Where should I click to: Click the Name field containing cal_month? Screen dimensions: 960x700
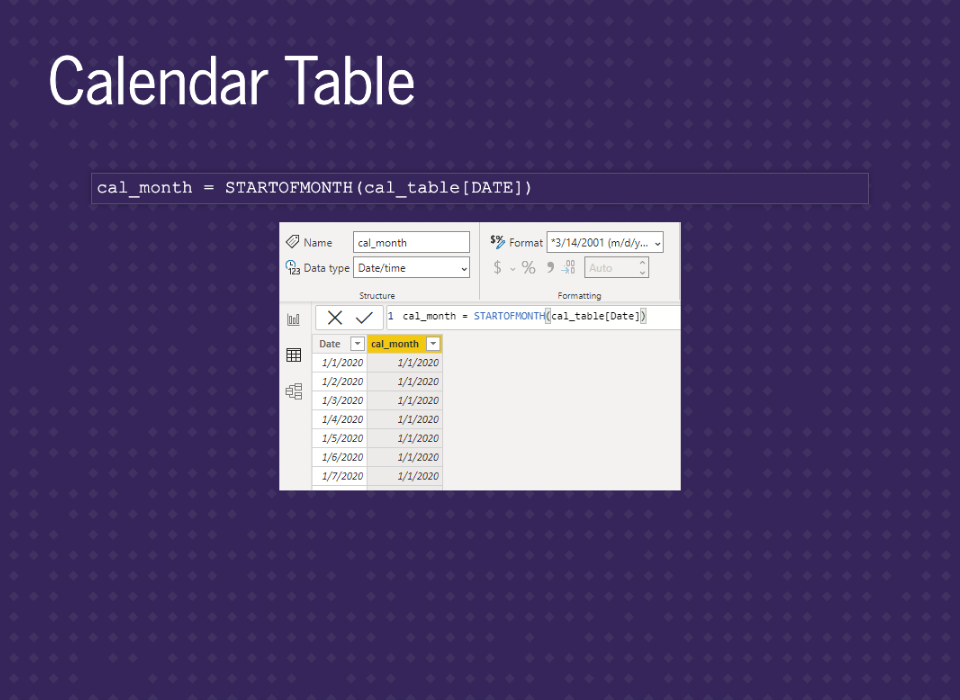tap(411, 242)
